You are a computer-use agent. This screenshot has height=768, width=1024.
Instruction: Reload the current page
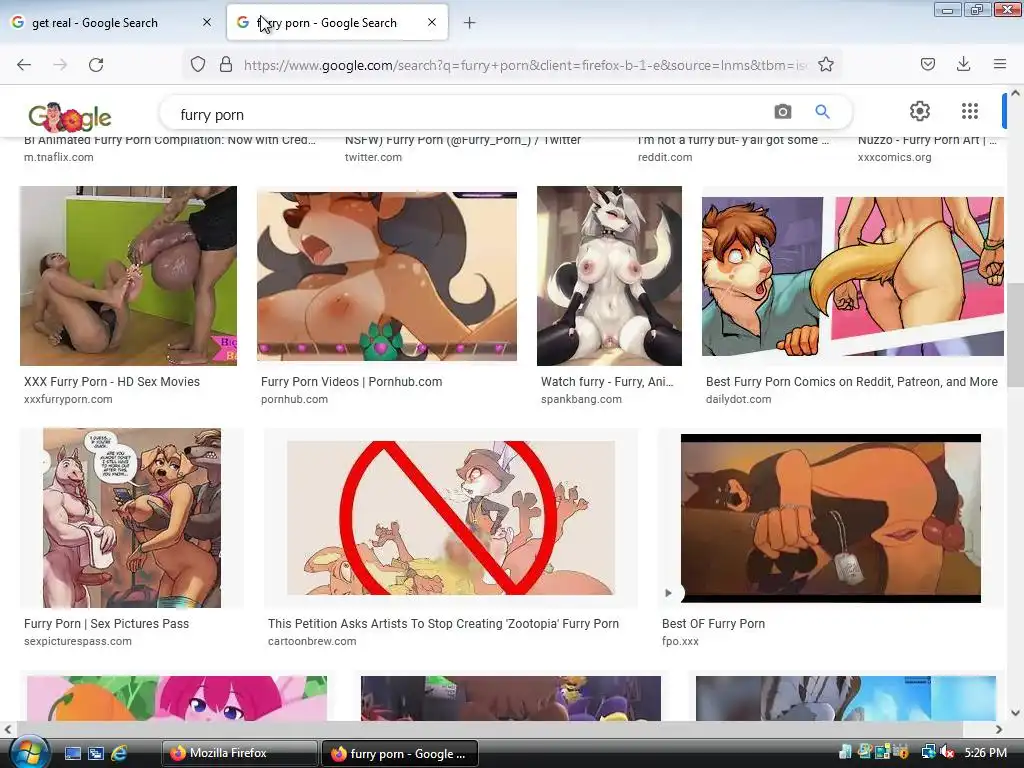click(96, 65)
